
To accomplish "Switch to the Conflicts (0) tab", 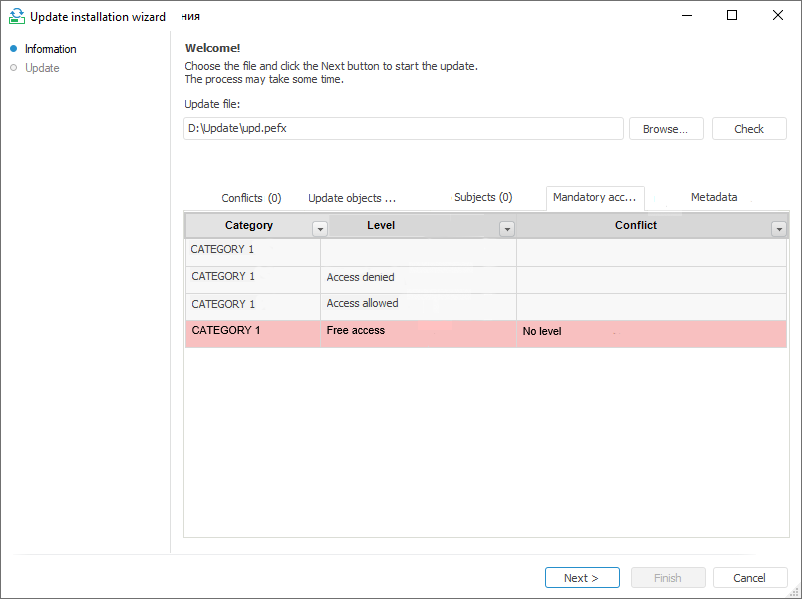I will click(x=251, y=198).
